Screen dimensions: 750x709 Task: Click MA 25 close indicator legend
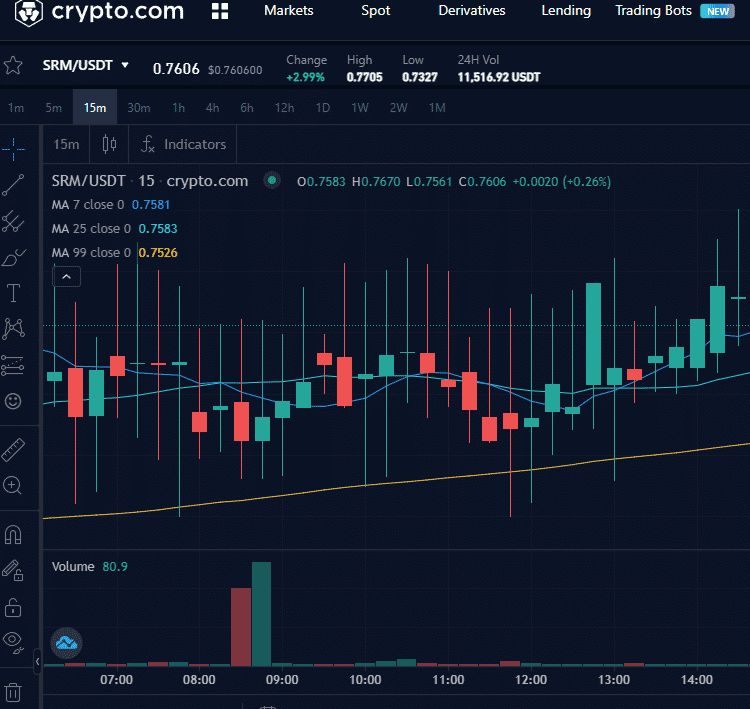click(x=114, y=229)
